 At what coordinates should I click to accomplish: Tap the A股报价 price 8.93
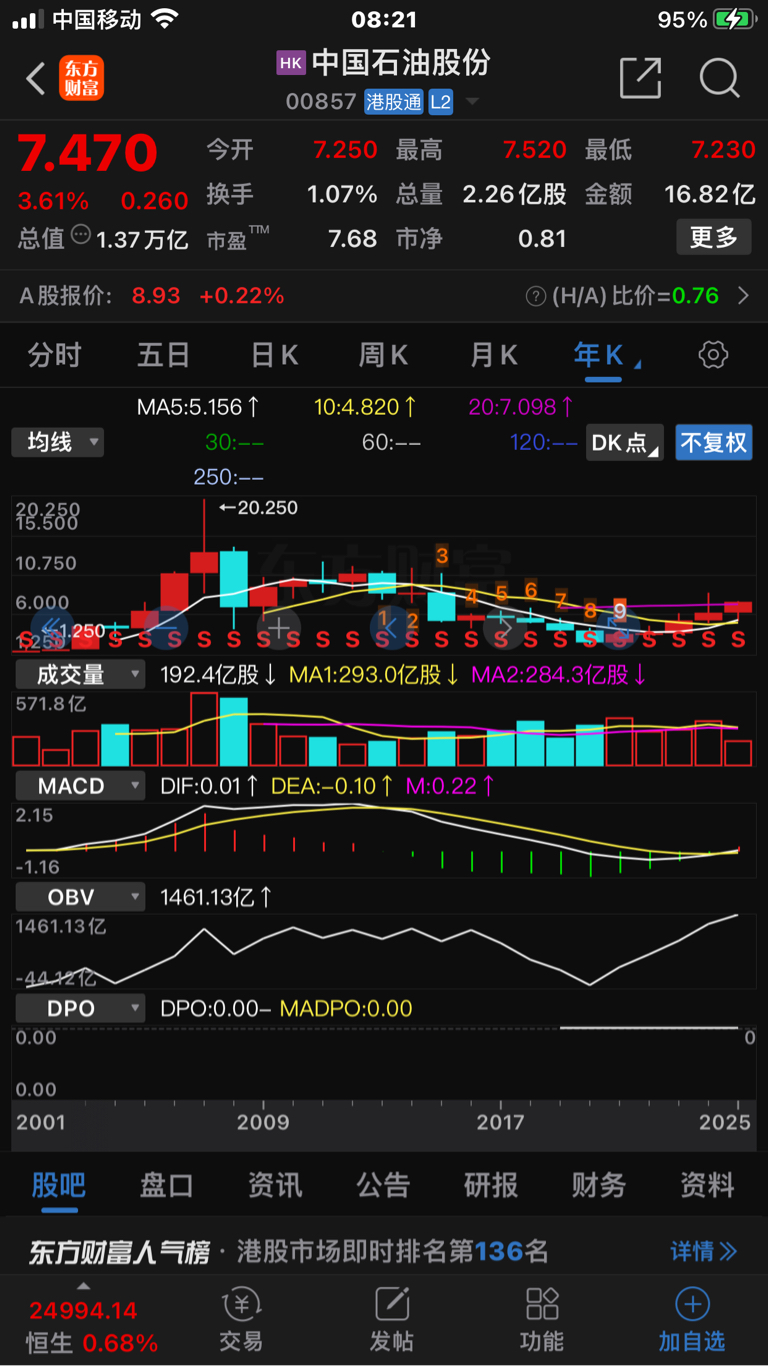click(156, 296)
